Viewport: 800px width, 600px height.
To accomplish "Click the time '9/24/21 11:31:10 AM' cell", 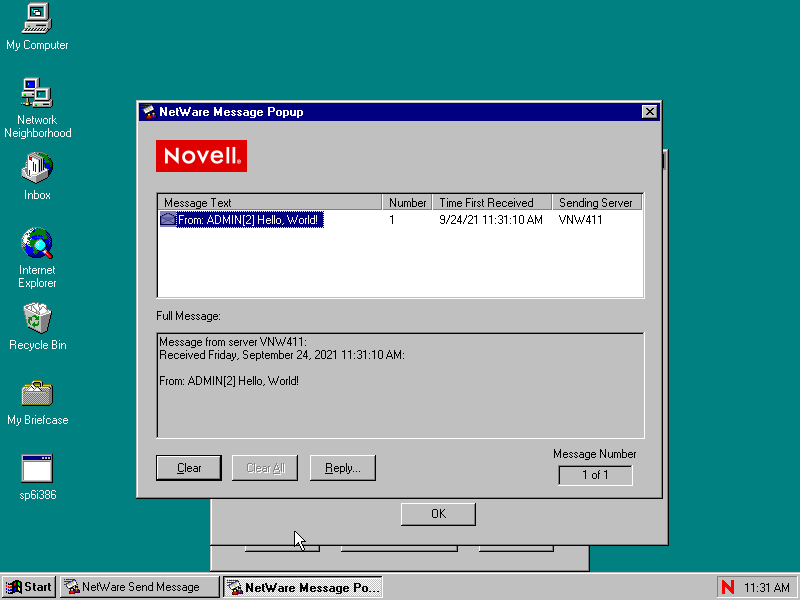I will (x=491, y=220).
